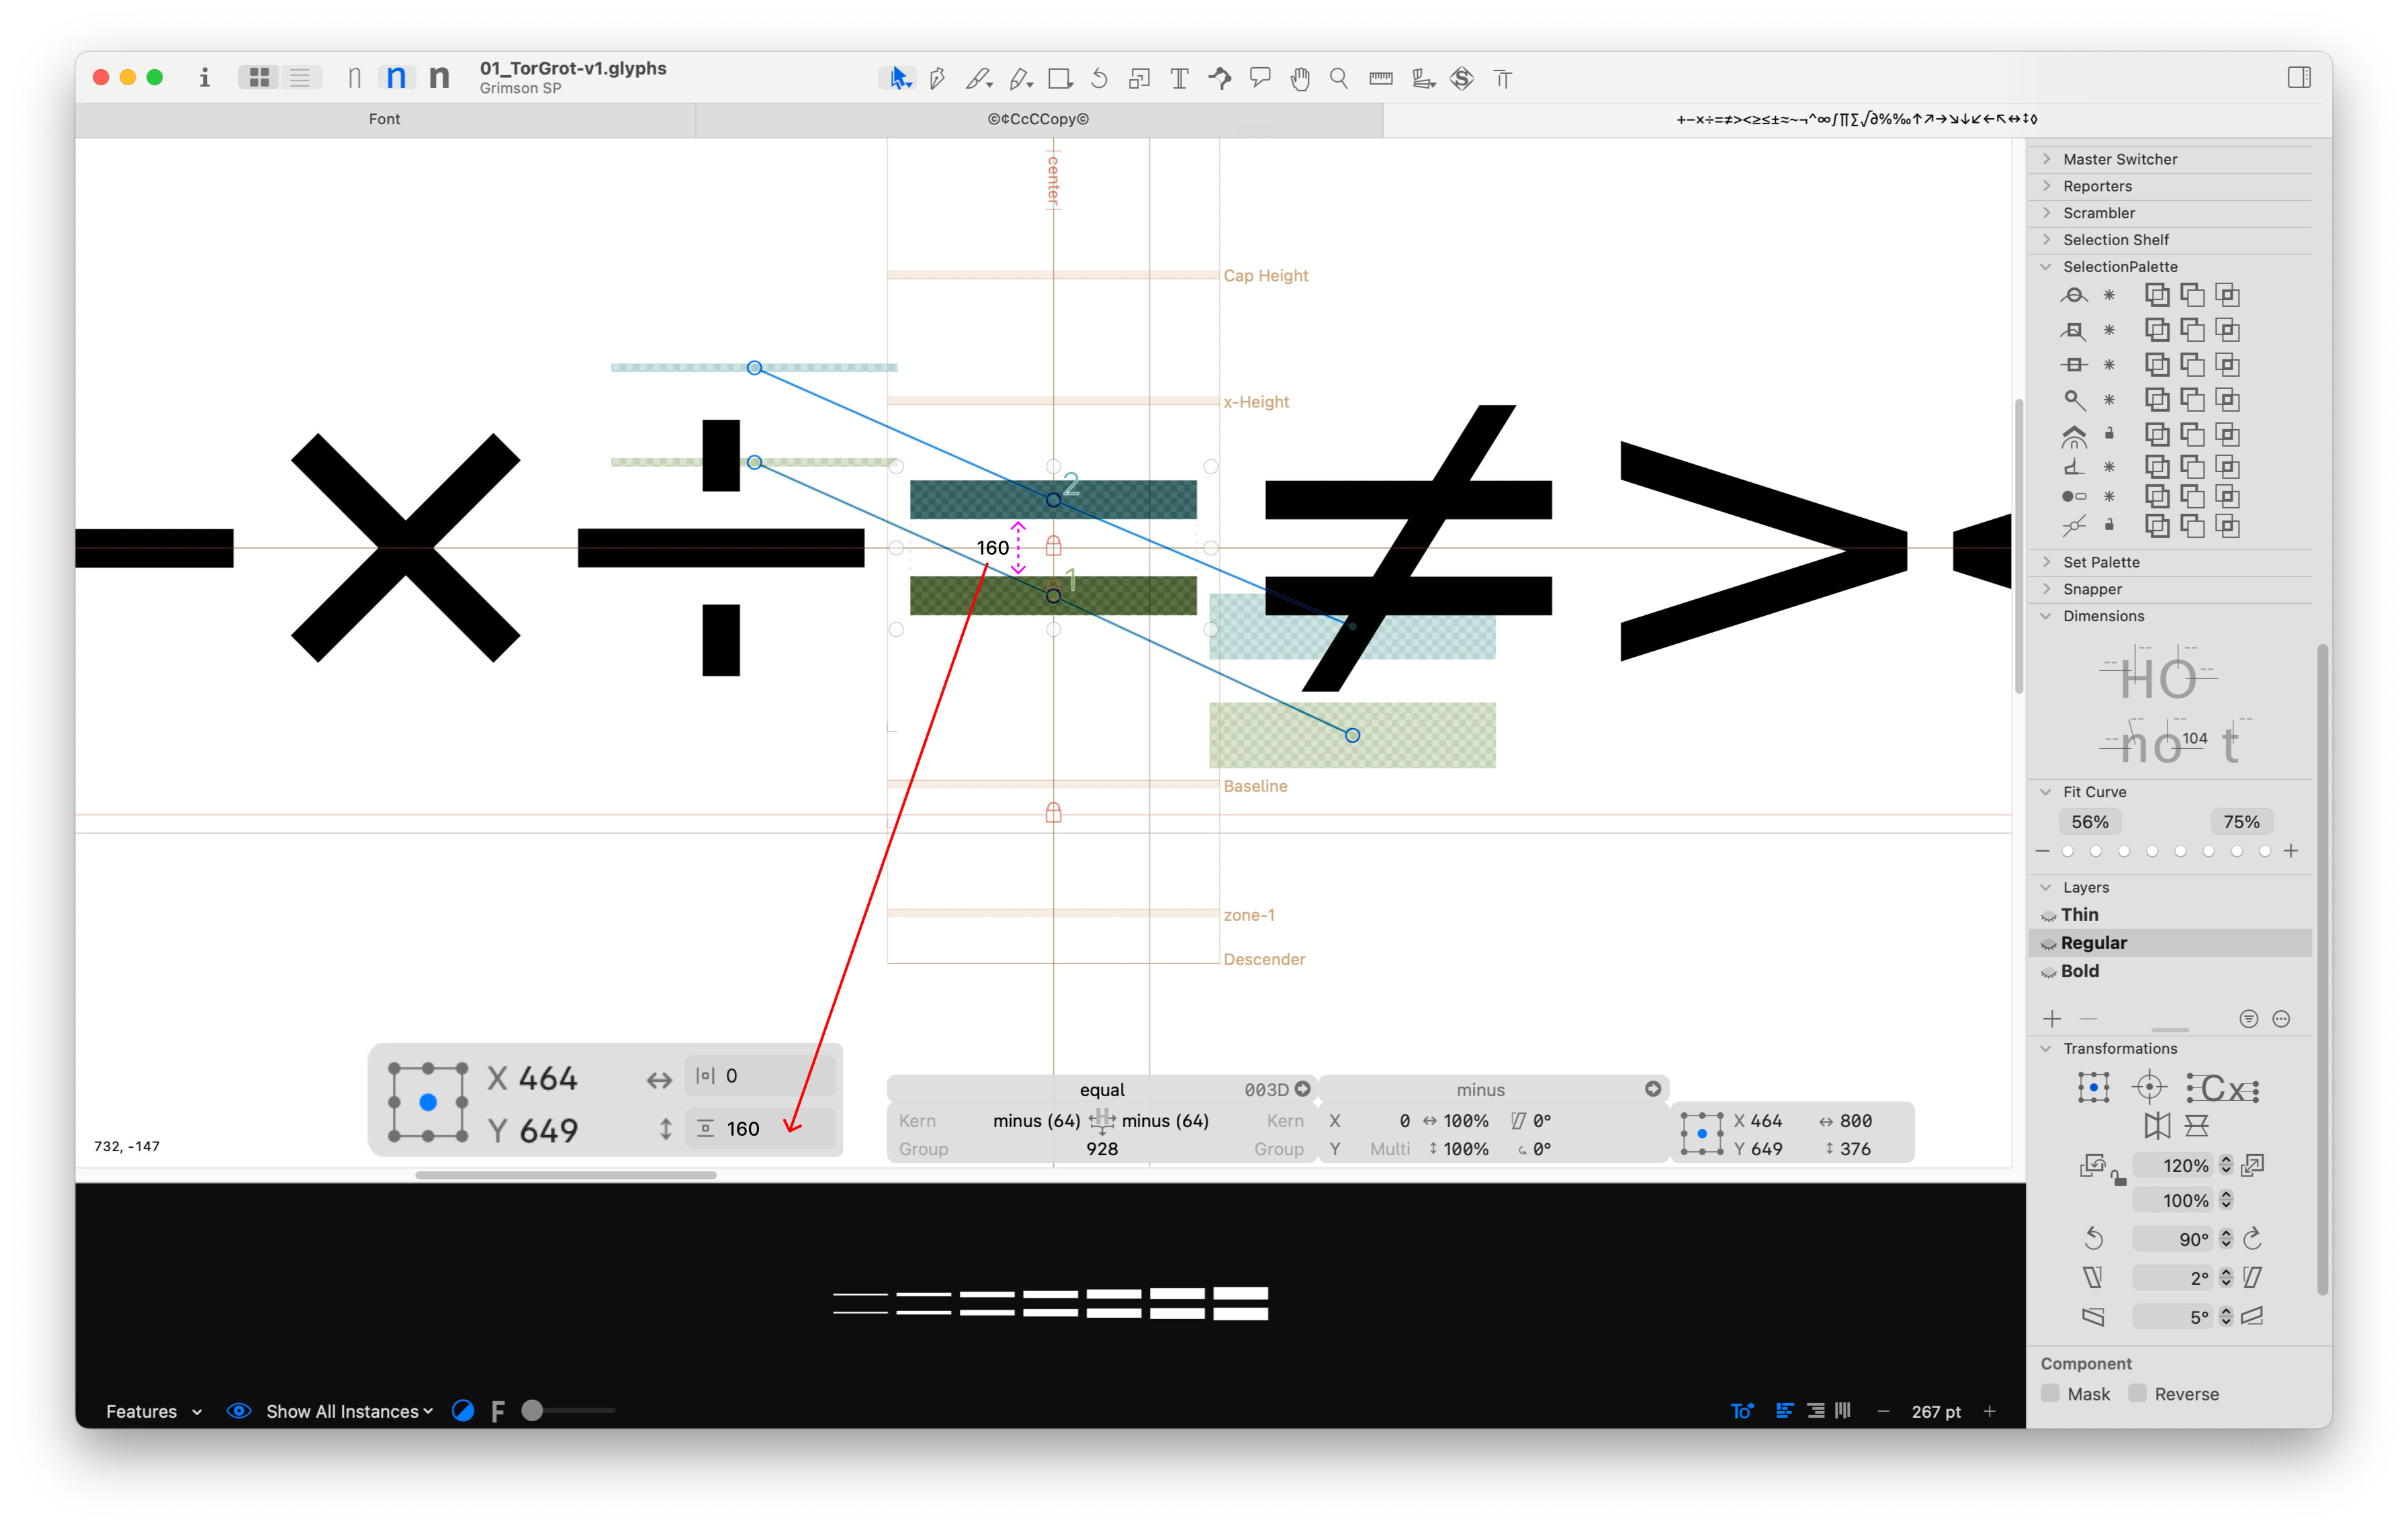Open the Show All Instances dropdown

point(349,1410)
